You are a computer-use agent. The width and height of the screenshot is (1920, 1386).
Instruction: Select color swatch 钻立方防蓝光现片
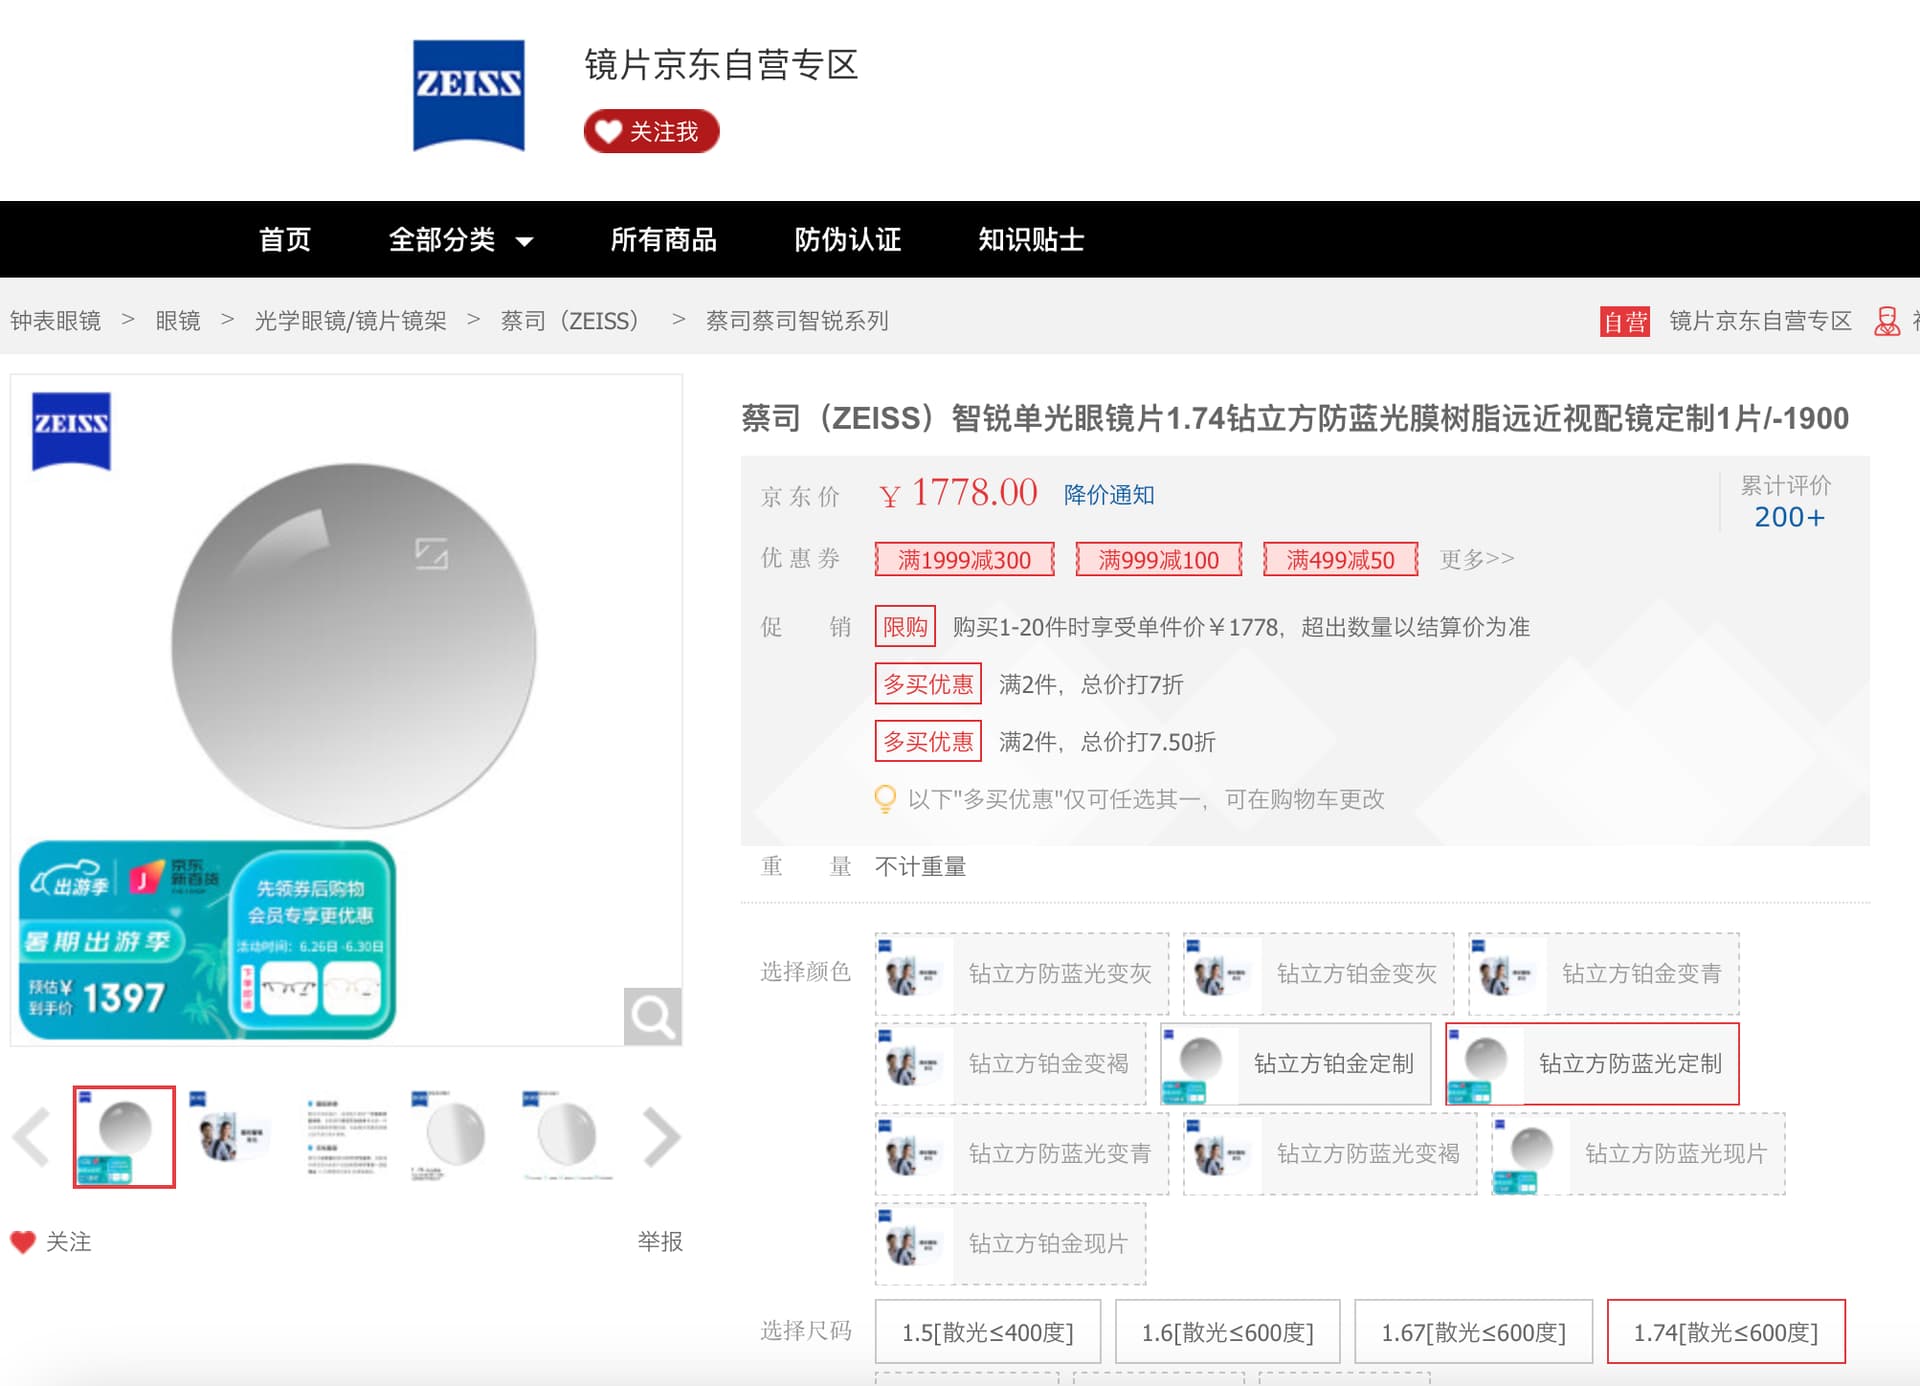[1638, 1154]
